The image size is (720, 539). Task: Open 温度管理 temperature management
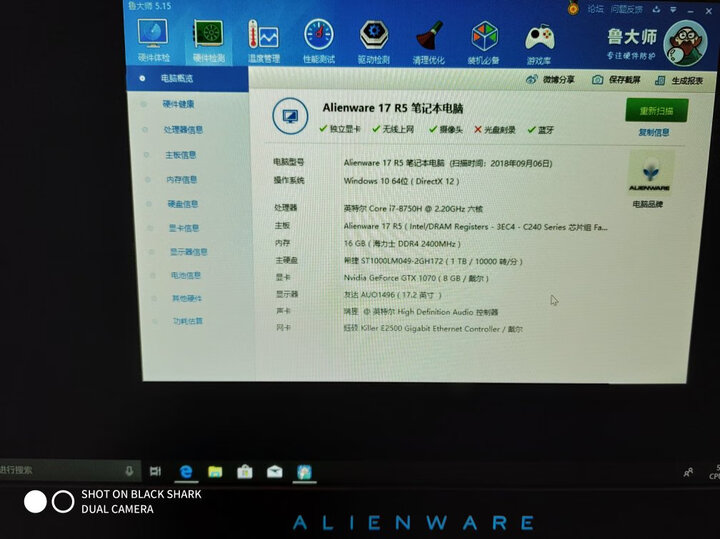coord(264,42)
